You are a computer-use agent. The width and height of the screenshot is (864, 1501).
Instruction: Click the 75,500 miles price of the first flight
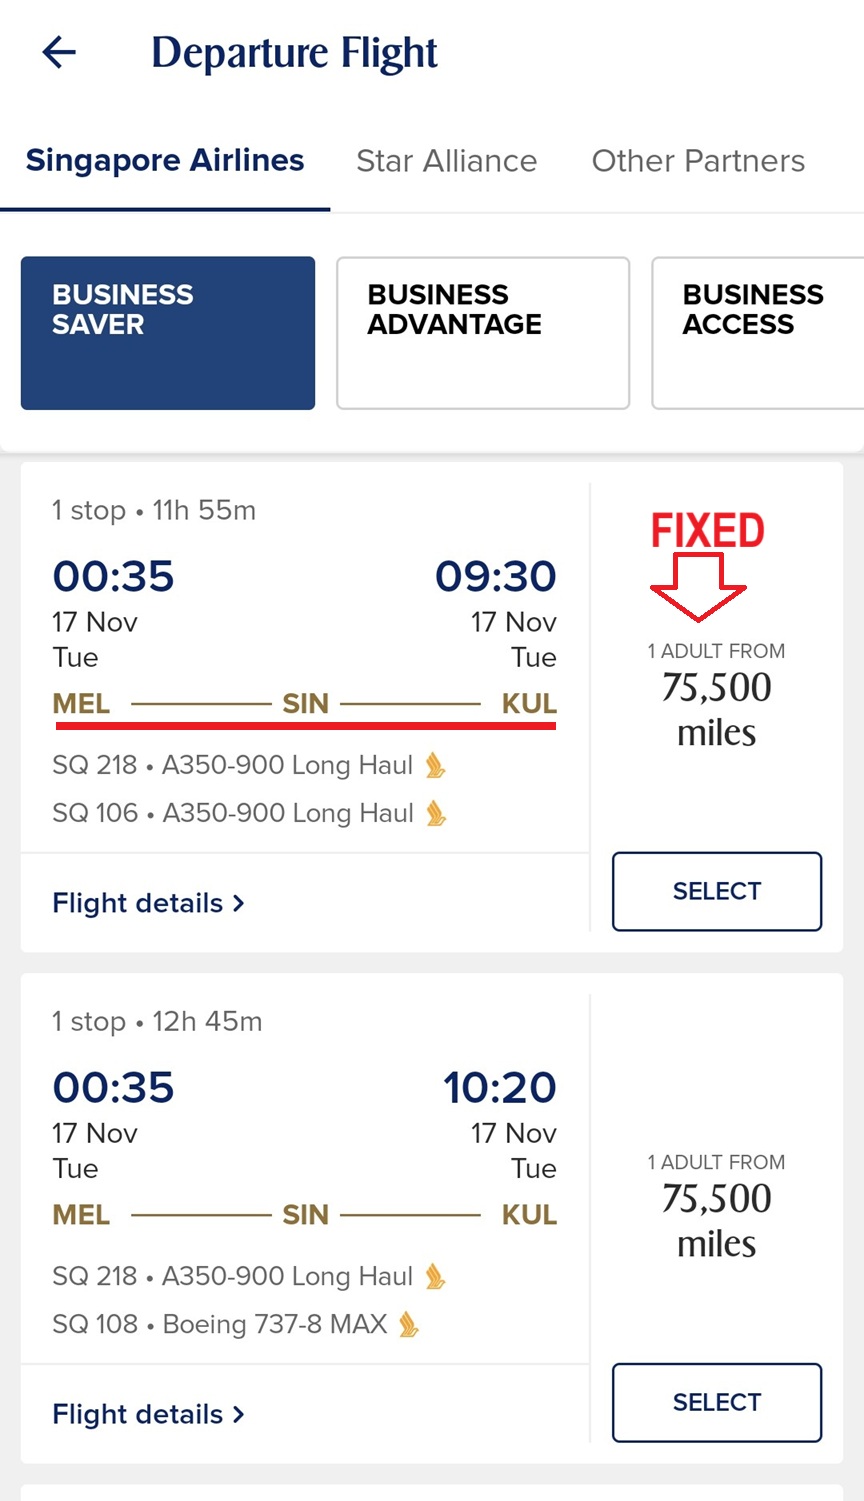point(716,708)
